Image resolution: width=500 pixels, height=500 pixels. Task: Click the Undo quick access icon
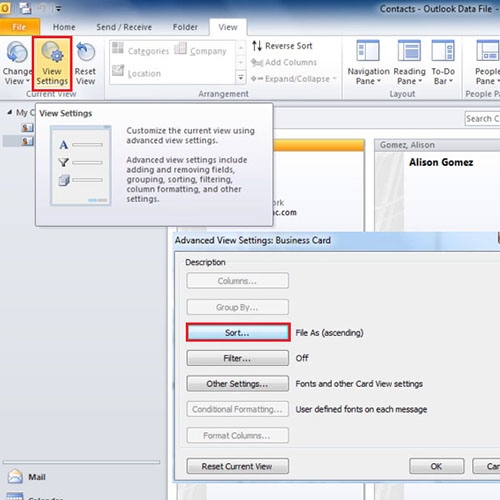(42, 8)
